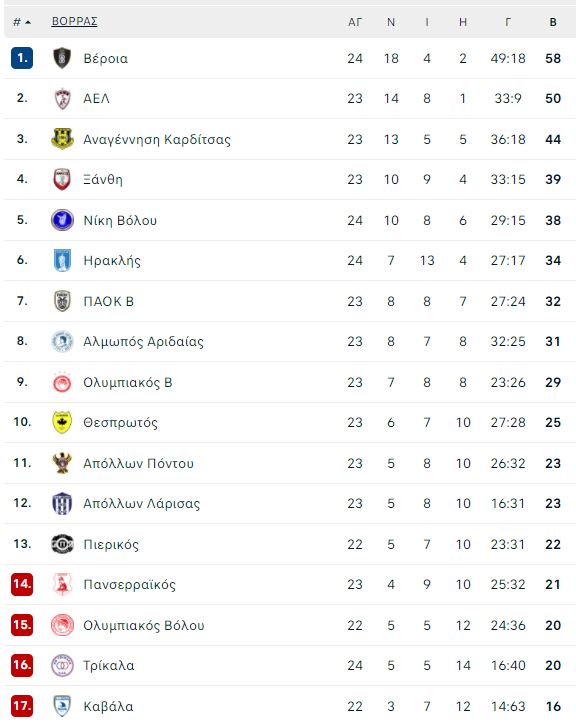Click the Βέροια team crest
The height and width of the screenshot is (725, 576).
pyautogui.click(x=62, y=58)
